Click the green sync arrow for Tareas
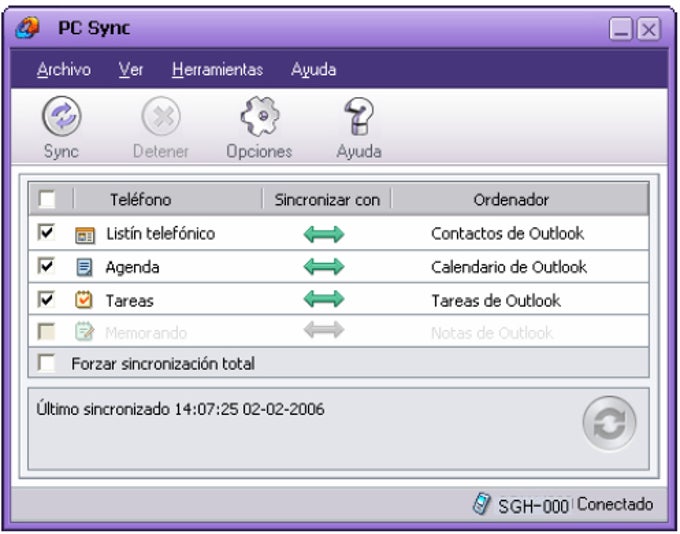Viewport: 680px width, 534px height. point(324,299)
